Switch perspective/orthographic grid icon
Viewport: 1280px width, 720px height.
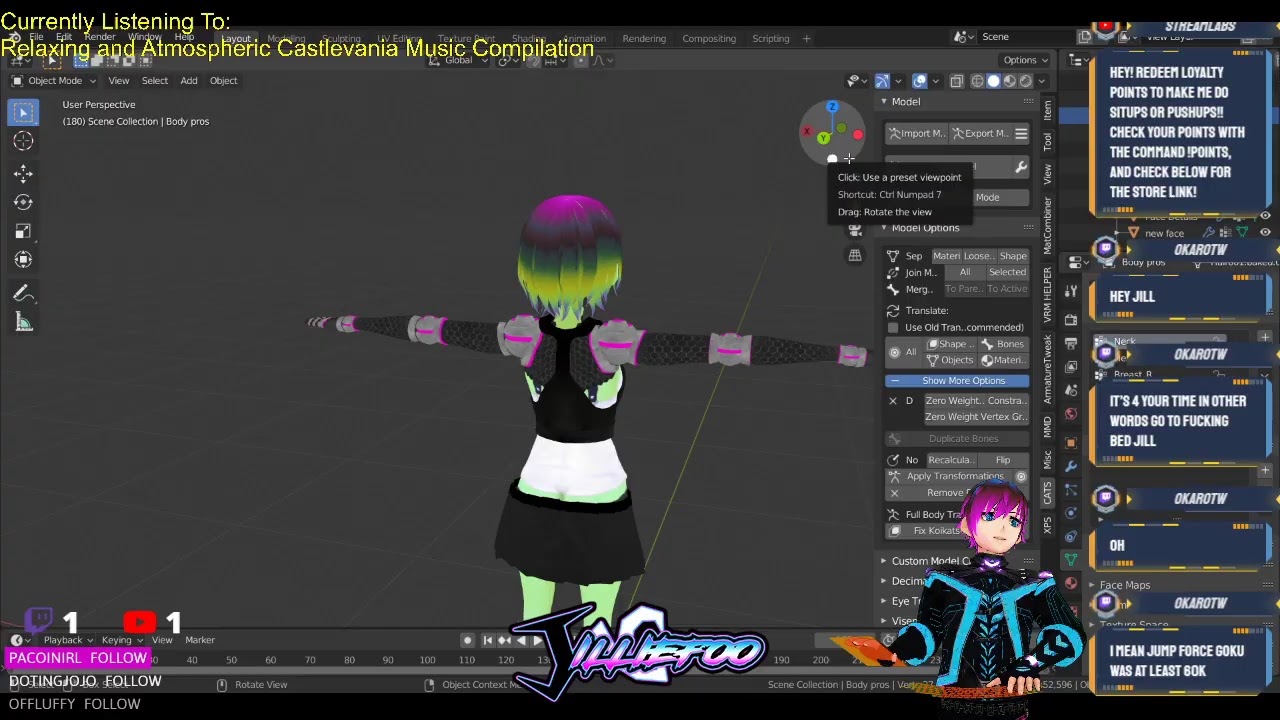click(855, 256)
